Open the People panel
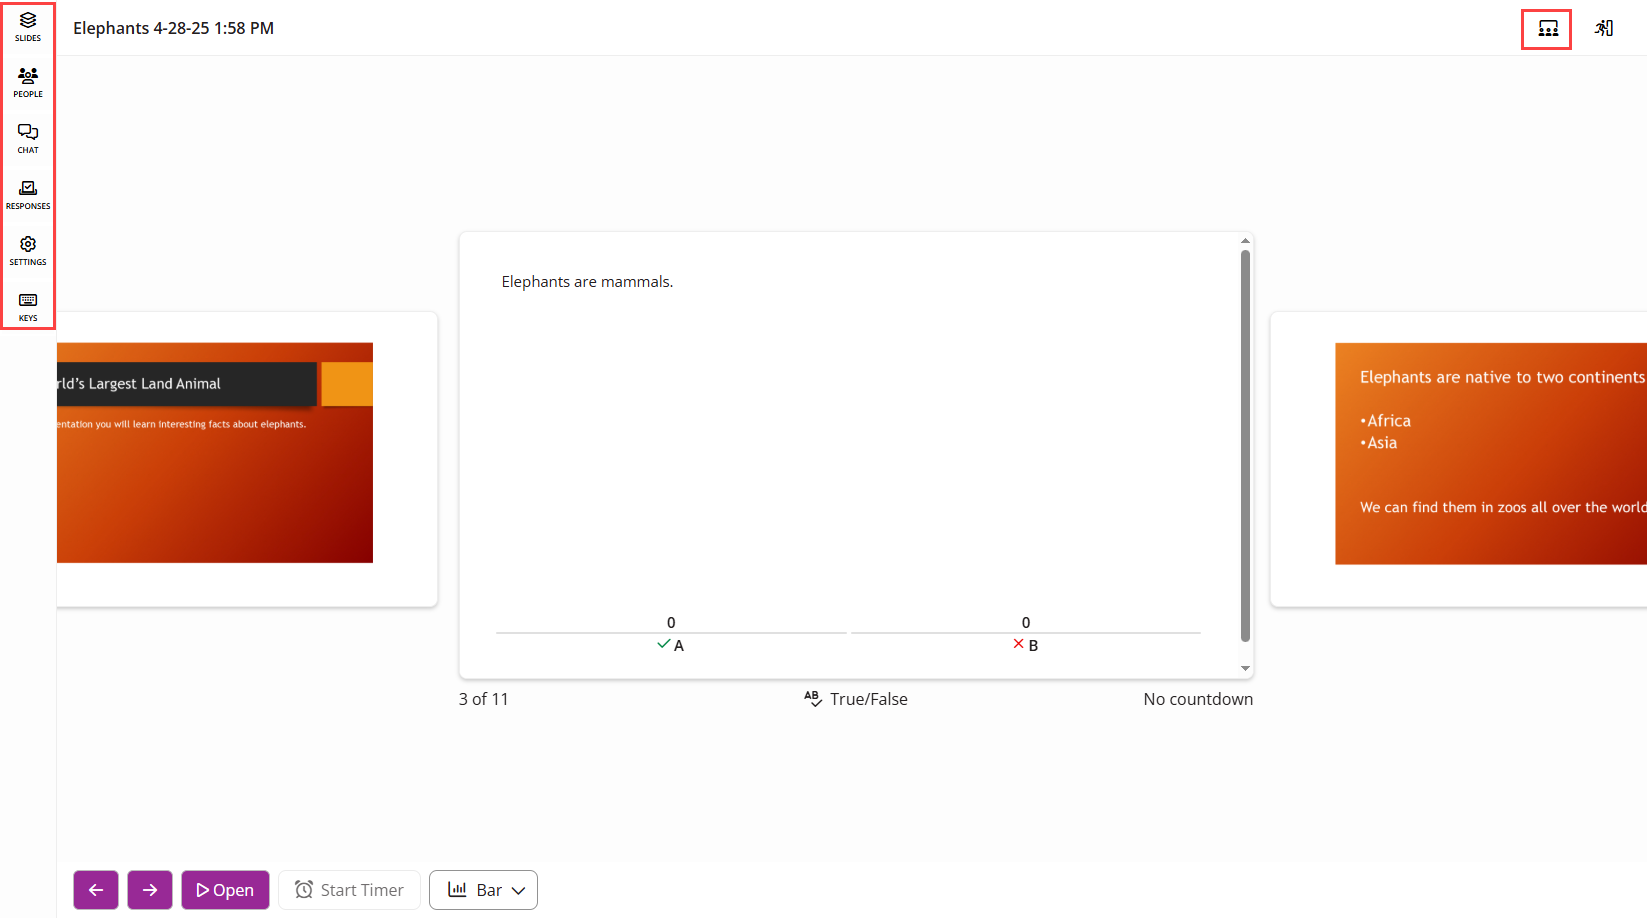 pyautogui.click(x=28, y=82)
